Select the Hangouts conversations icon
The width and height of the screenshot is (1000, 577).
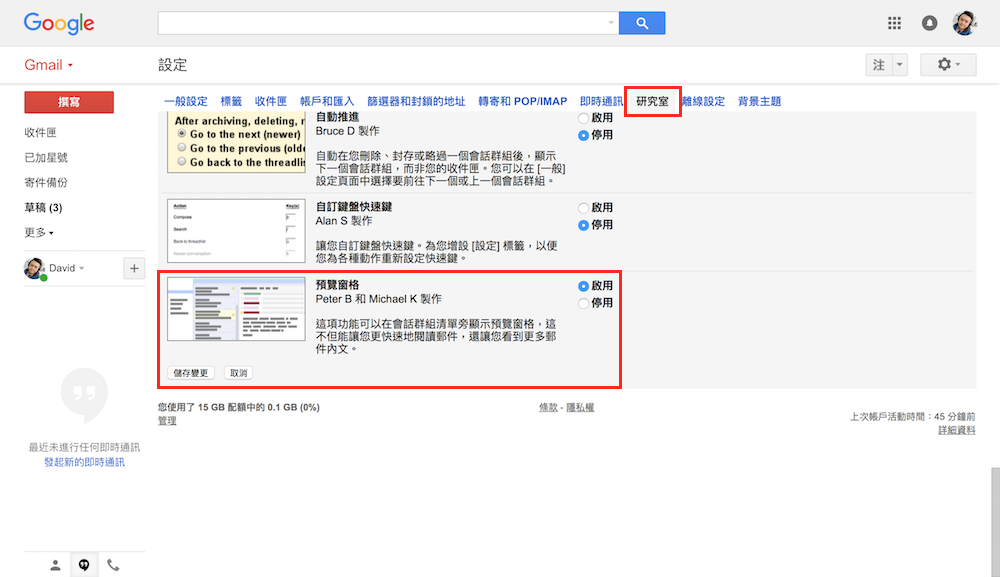click(x=84, y=565)
